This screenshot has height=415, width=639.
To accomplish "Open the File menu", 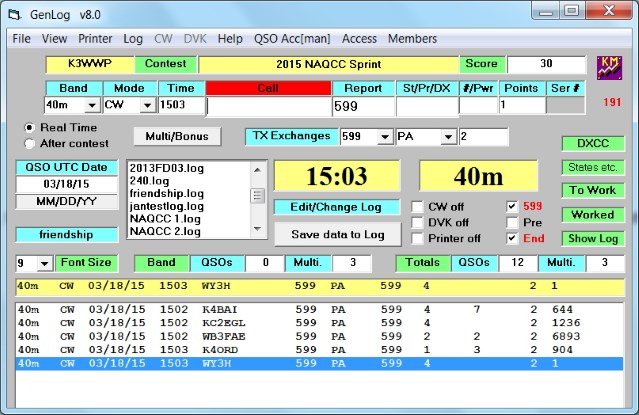I will point(21,38).
